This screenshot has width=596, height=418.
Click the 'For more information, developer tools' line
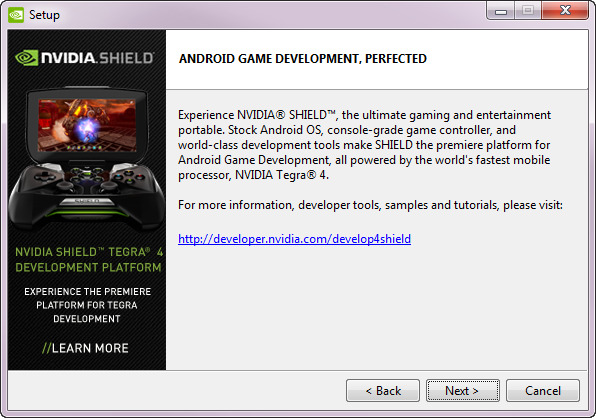click(x=370, y=205)
